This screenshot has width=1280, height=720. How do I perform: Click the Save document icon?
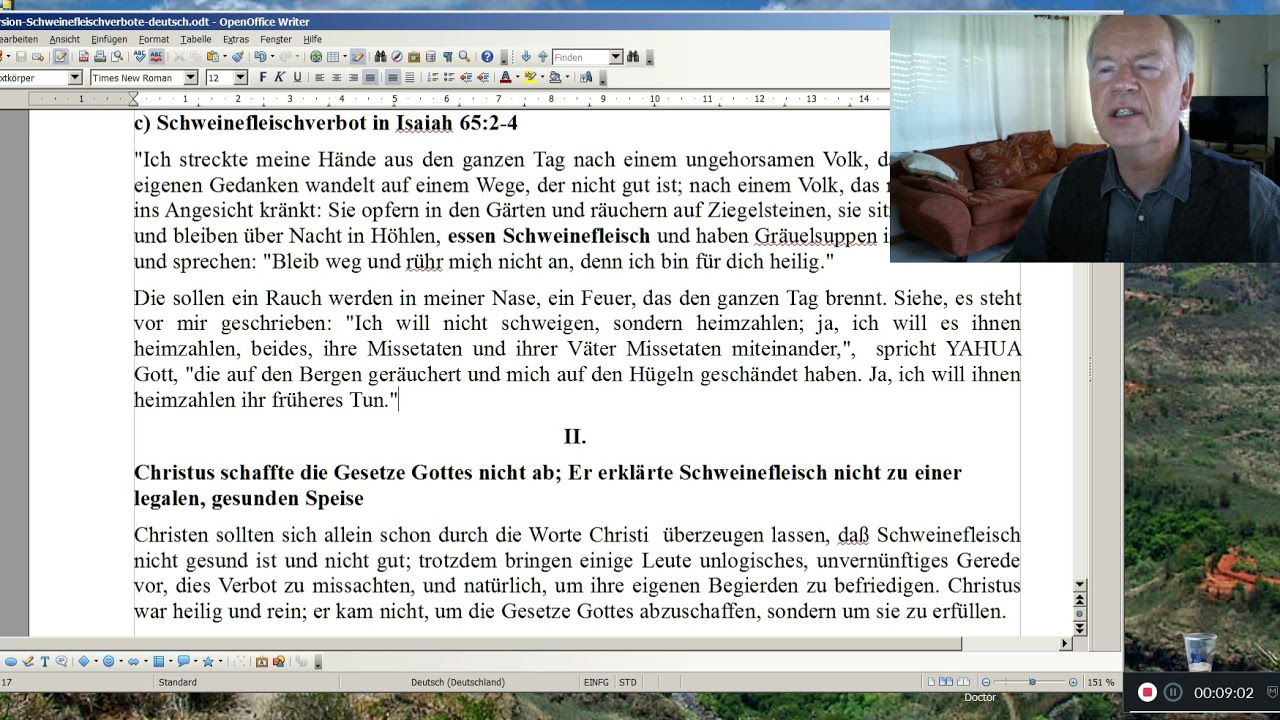point(21,57)
